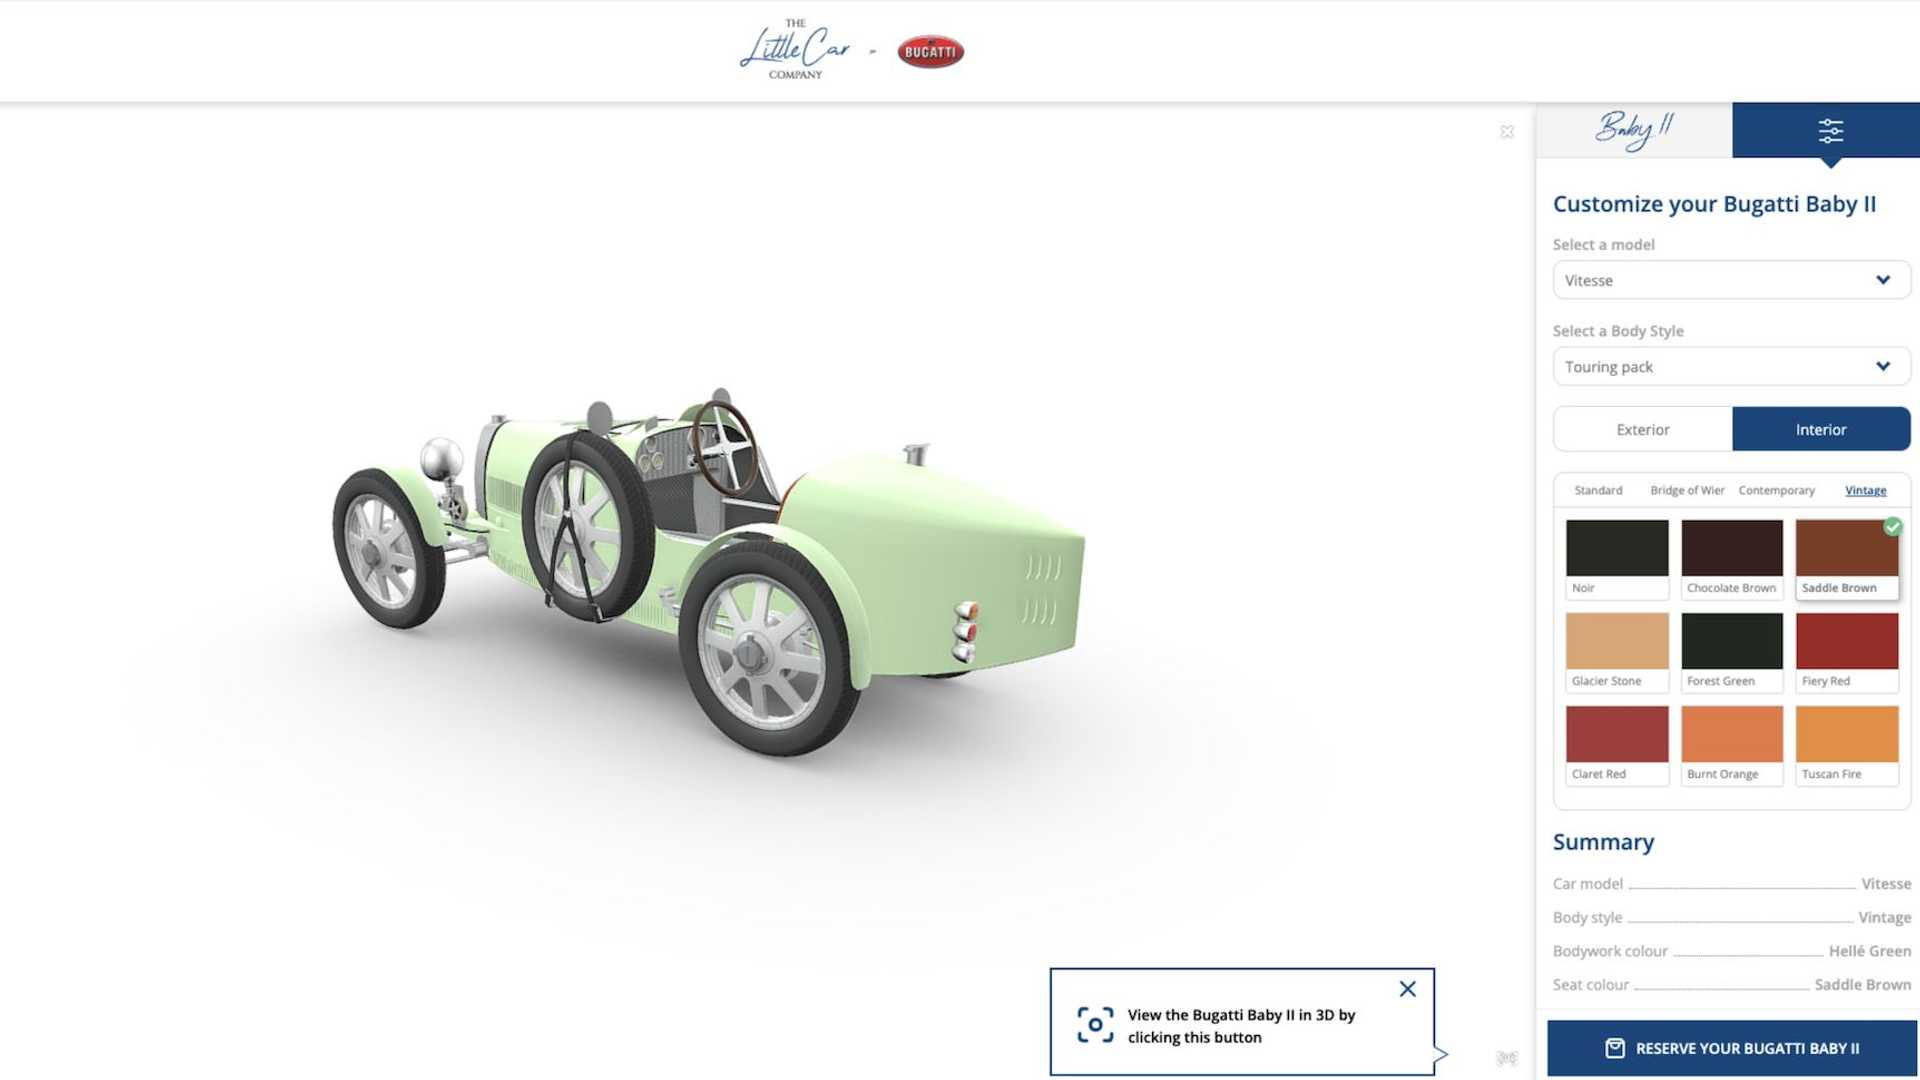Click the Baby II logo tab

[1634, 130]
